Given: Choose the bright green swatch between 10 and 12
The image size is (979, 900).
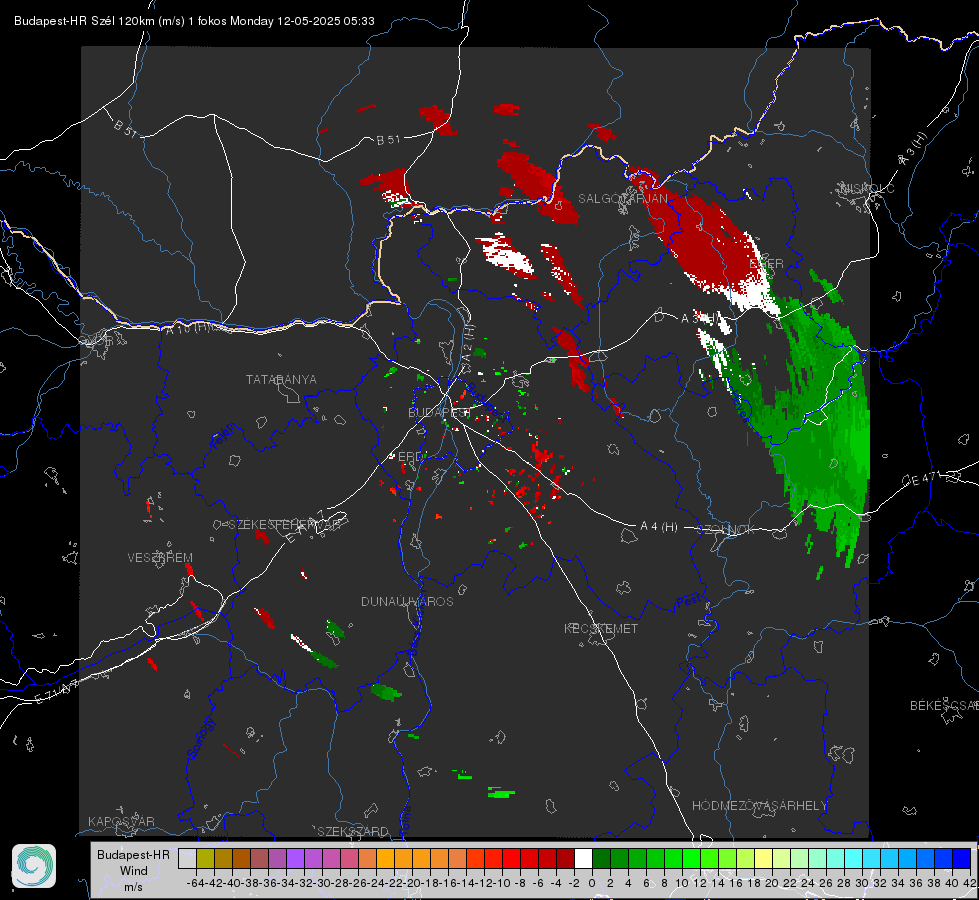Looking at the screenshot, I should [x=691, y=858].
